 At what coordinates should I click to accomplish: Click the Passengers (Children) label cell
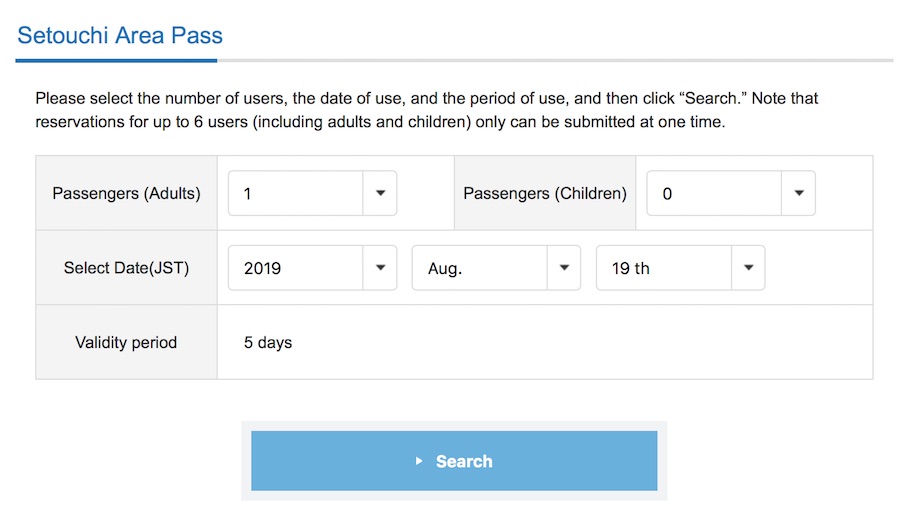tap(545, 193)
